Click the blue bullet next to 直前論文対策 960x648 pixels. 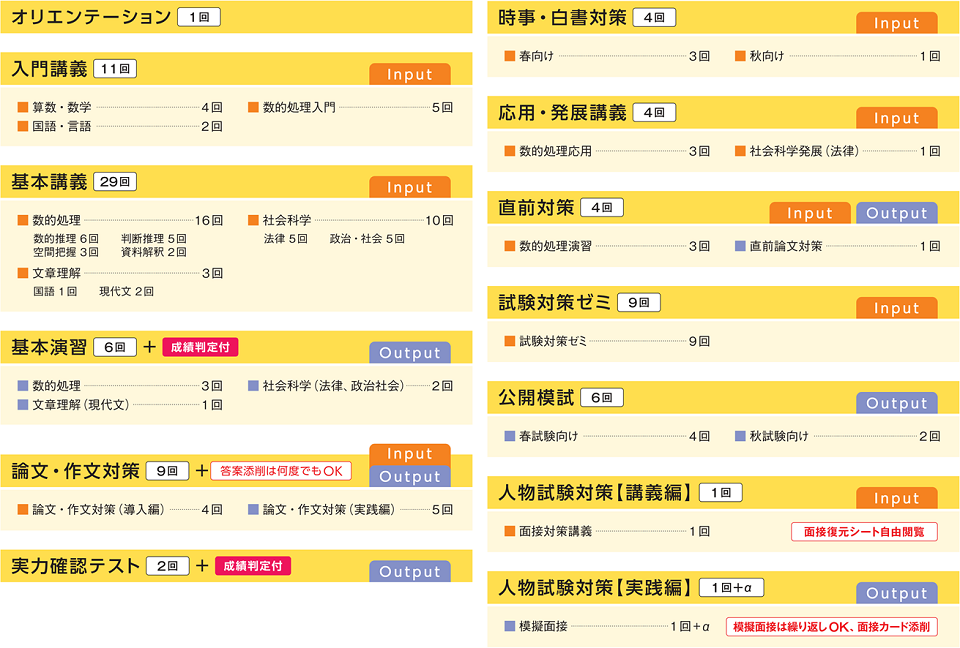tap(740, 246)
